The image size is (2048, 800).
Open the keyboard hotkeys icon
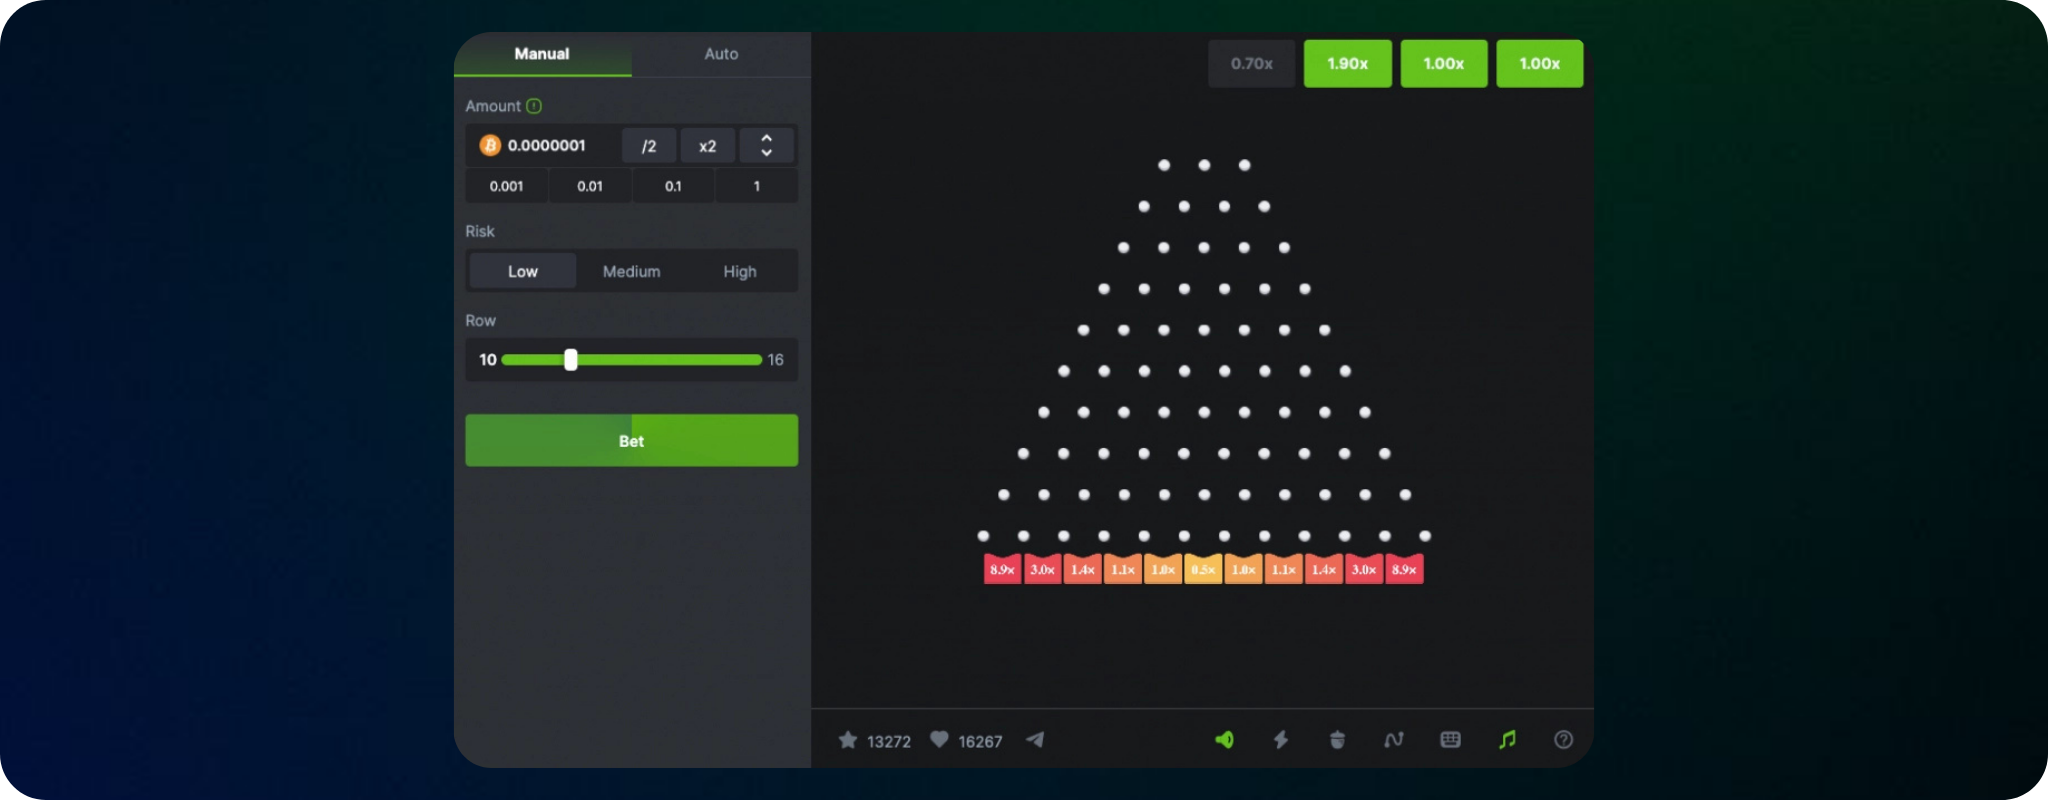coord(1450,740)
